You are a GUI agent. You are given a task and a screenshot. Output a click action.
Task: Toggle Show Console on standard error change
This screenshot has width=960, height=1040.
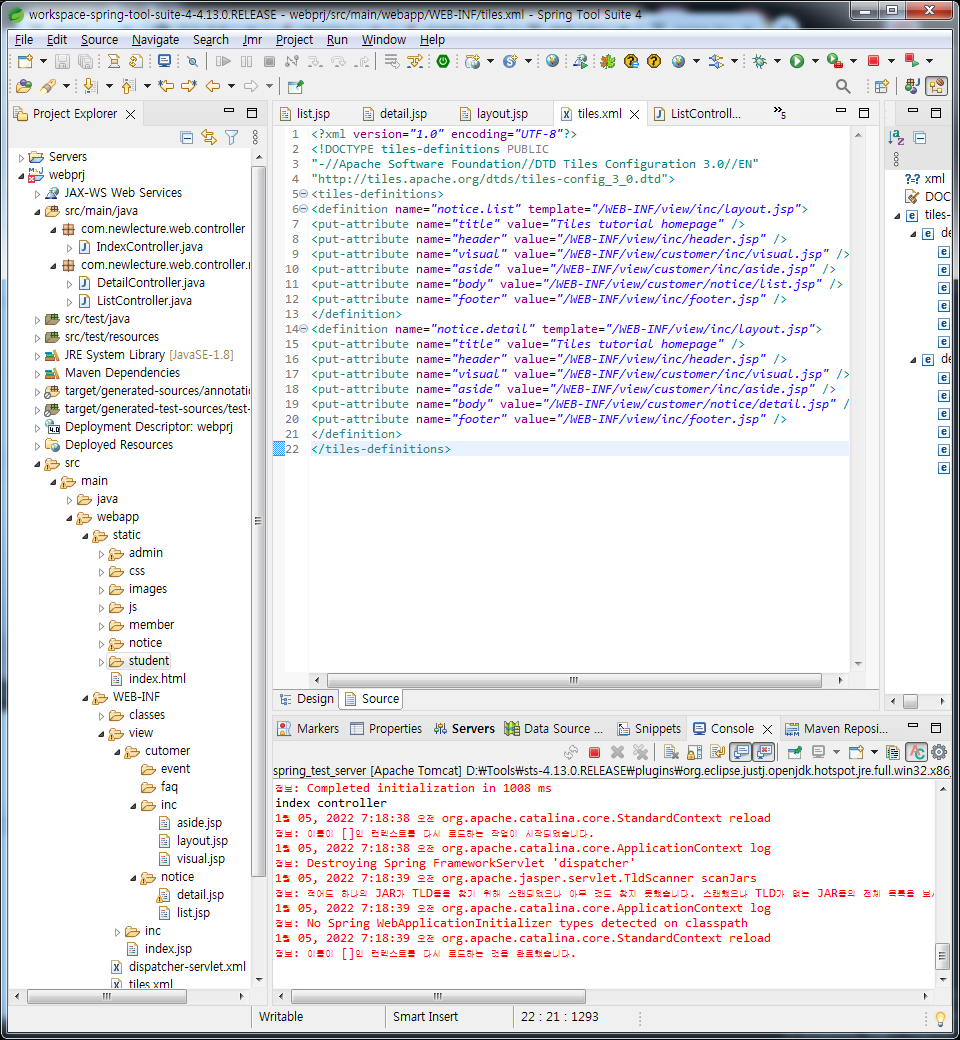[x=764, y=752]
